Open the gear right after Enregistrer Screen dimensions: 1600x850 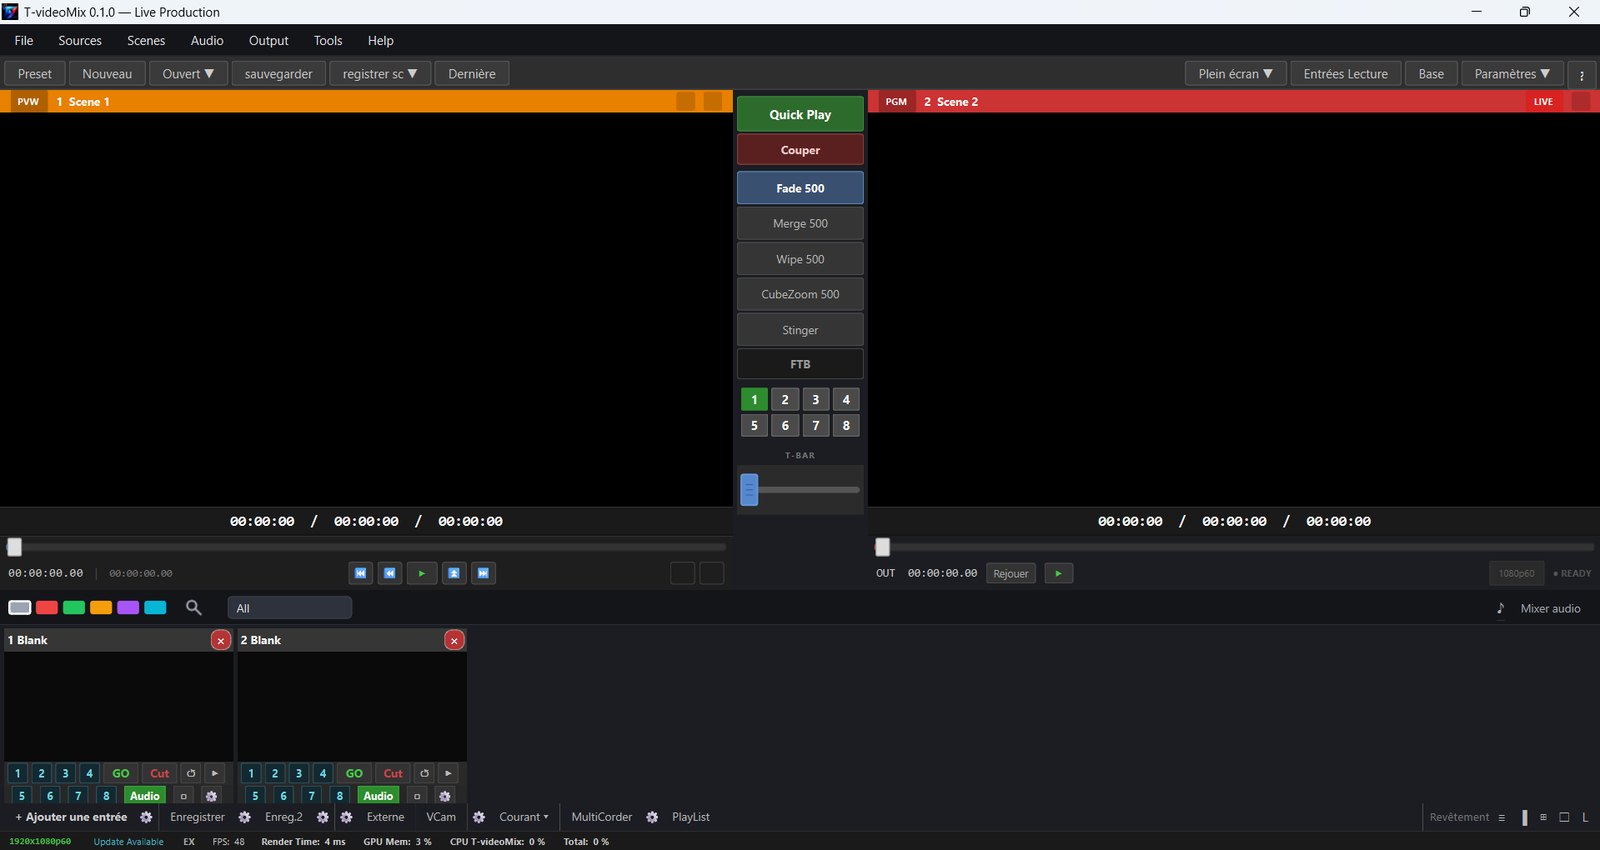coord(244,817)
